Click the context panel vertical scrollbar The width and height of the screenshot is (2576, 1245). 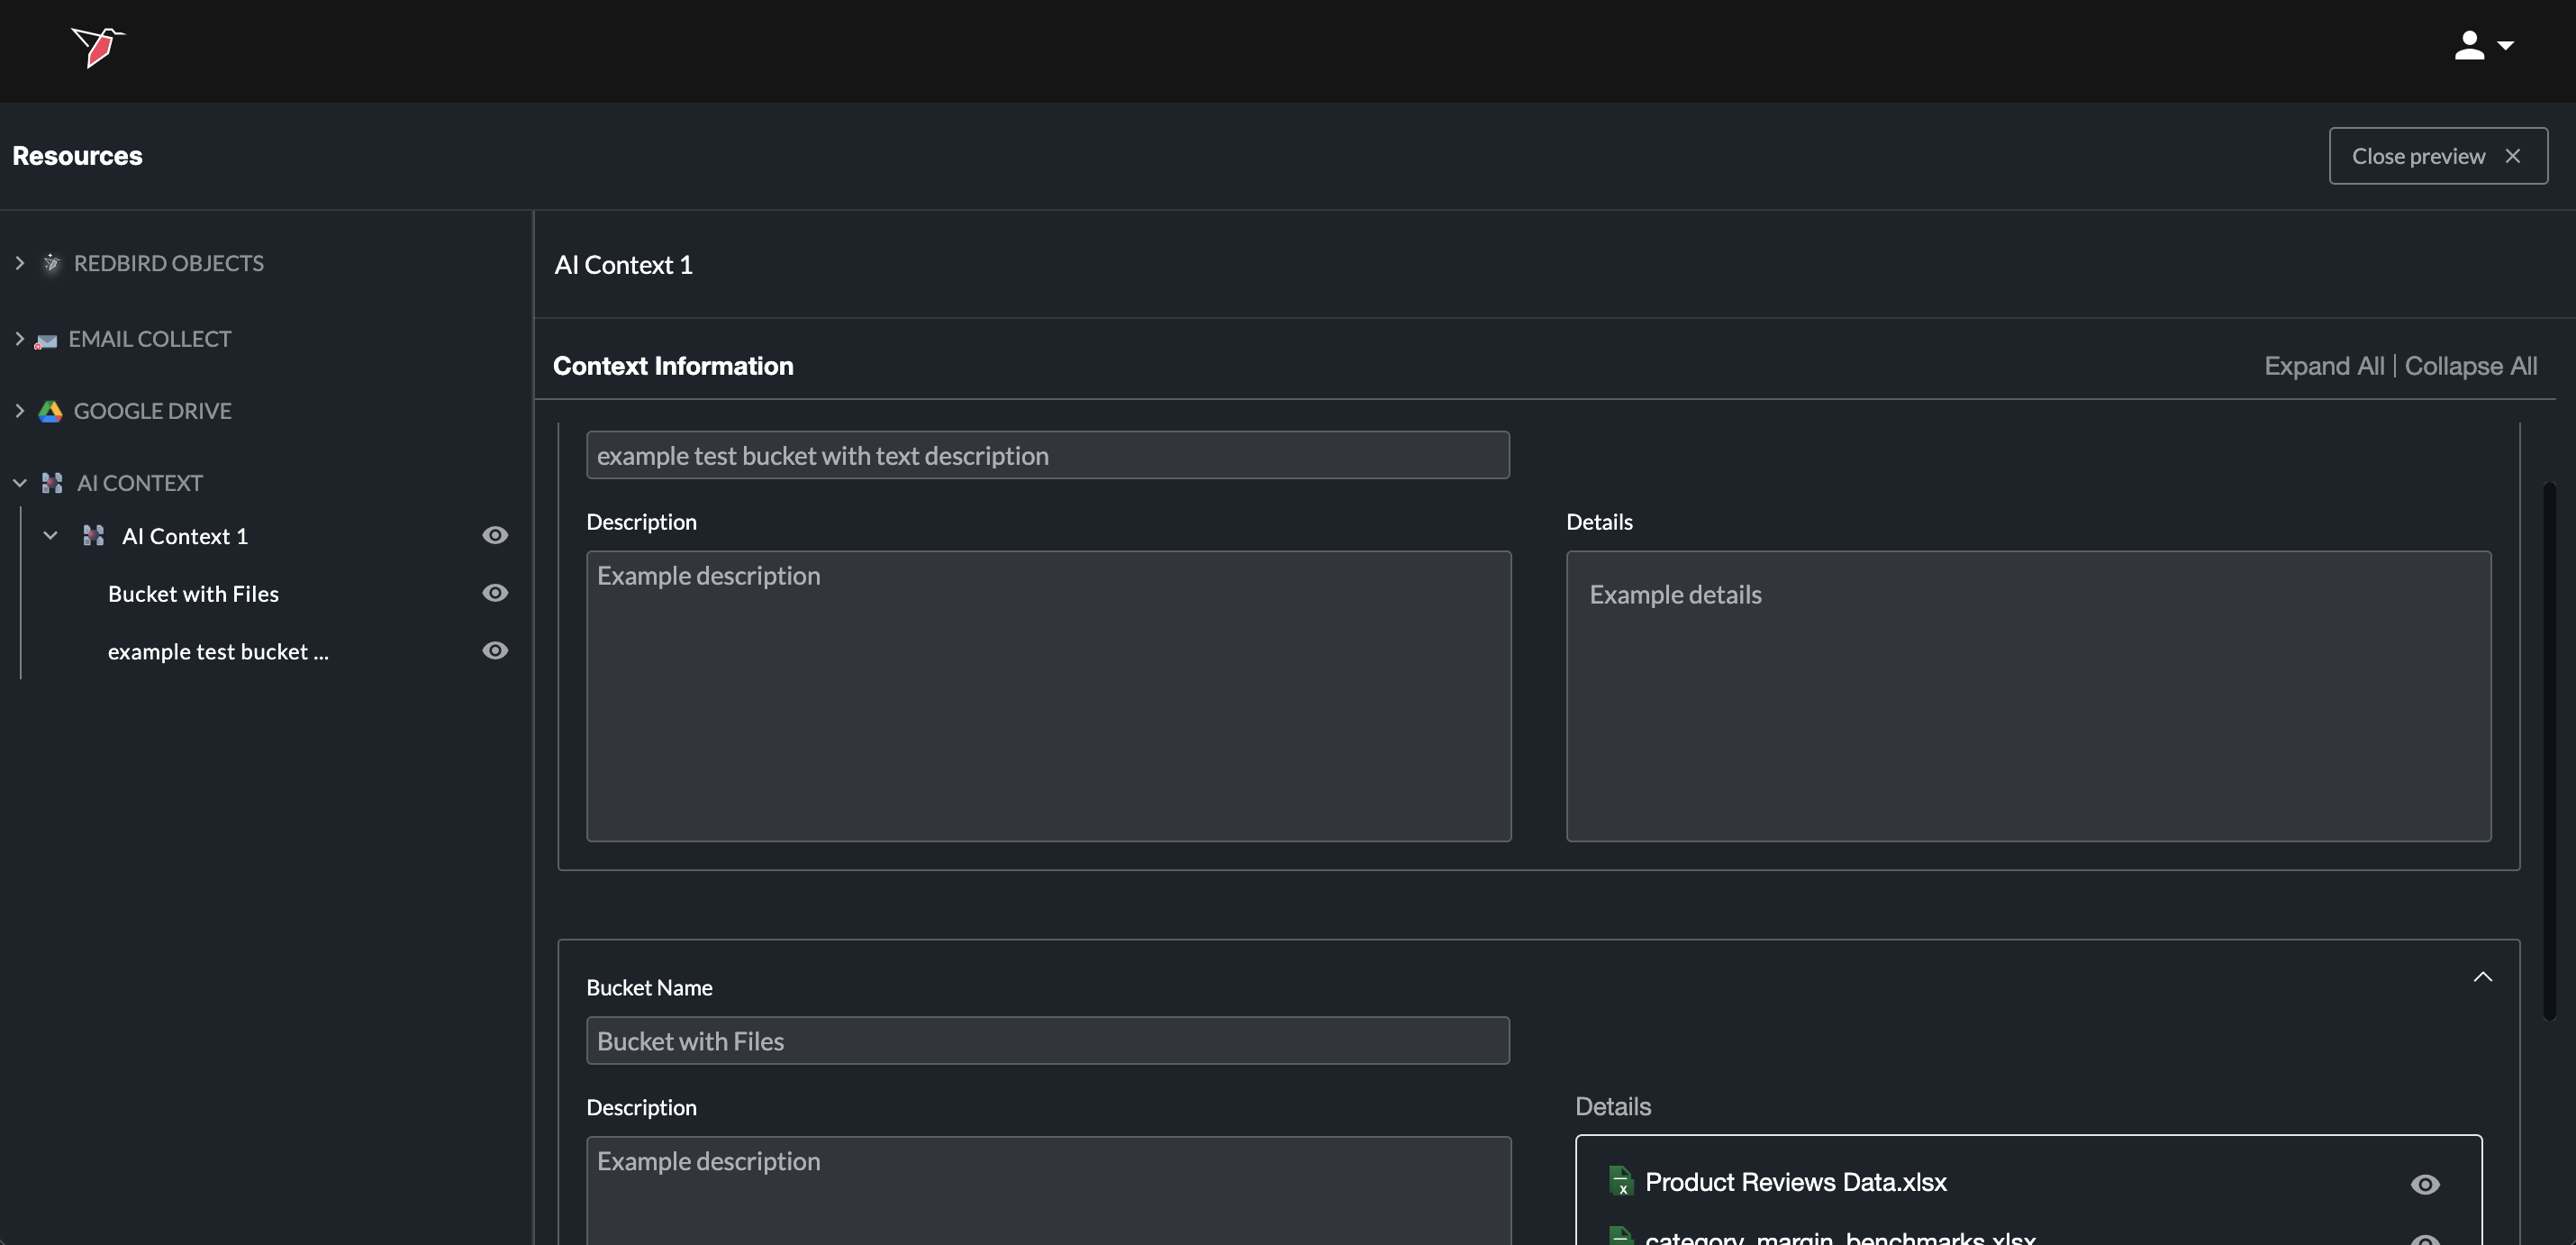tap(2549, 750)
